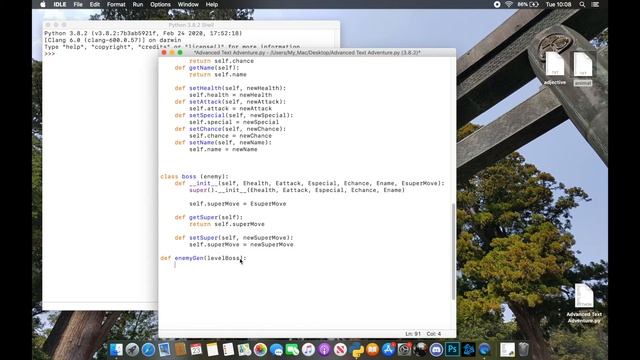Open the Options menu

160,4
